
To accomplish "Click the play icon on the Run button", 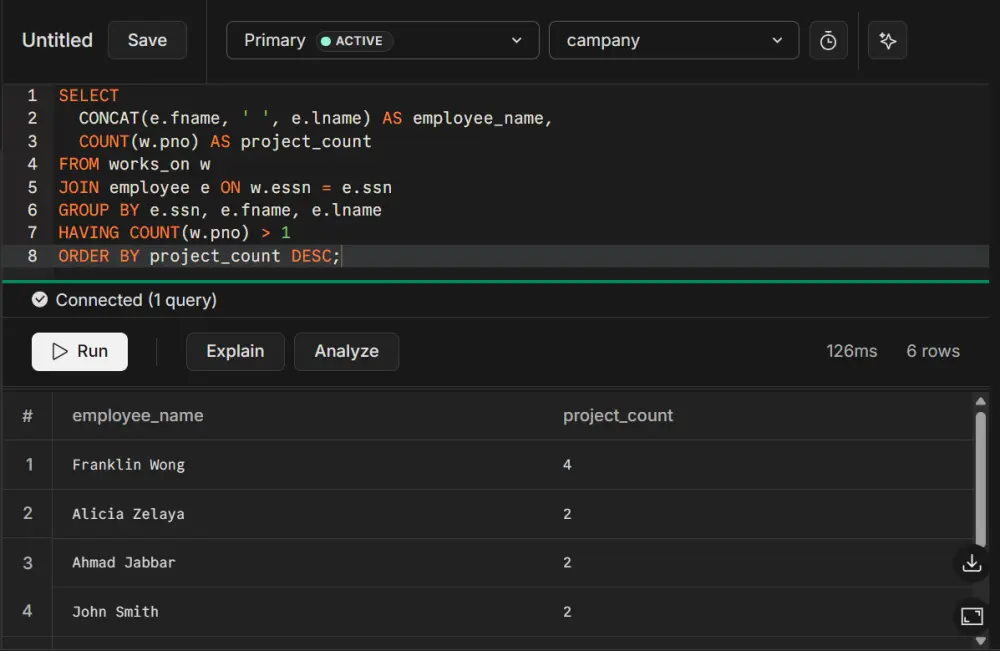I will tap(58, 351).
